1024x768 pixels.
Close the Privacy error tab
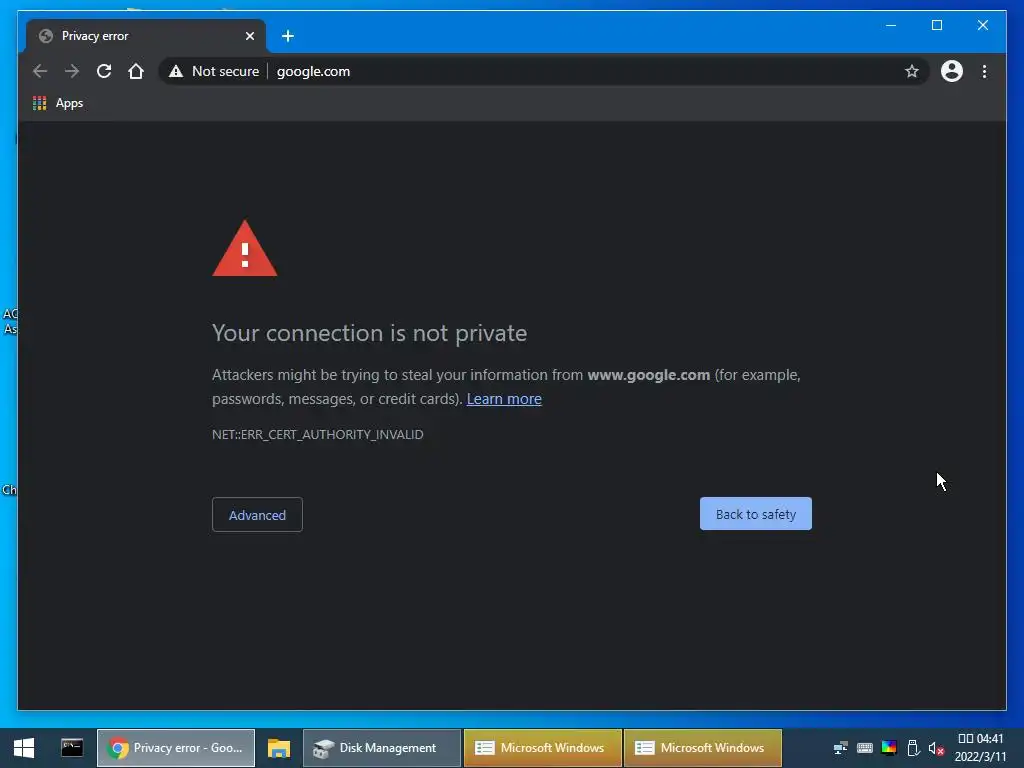249,36
